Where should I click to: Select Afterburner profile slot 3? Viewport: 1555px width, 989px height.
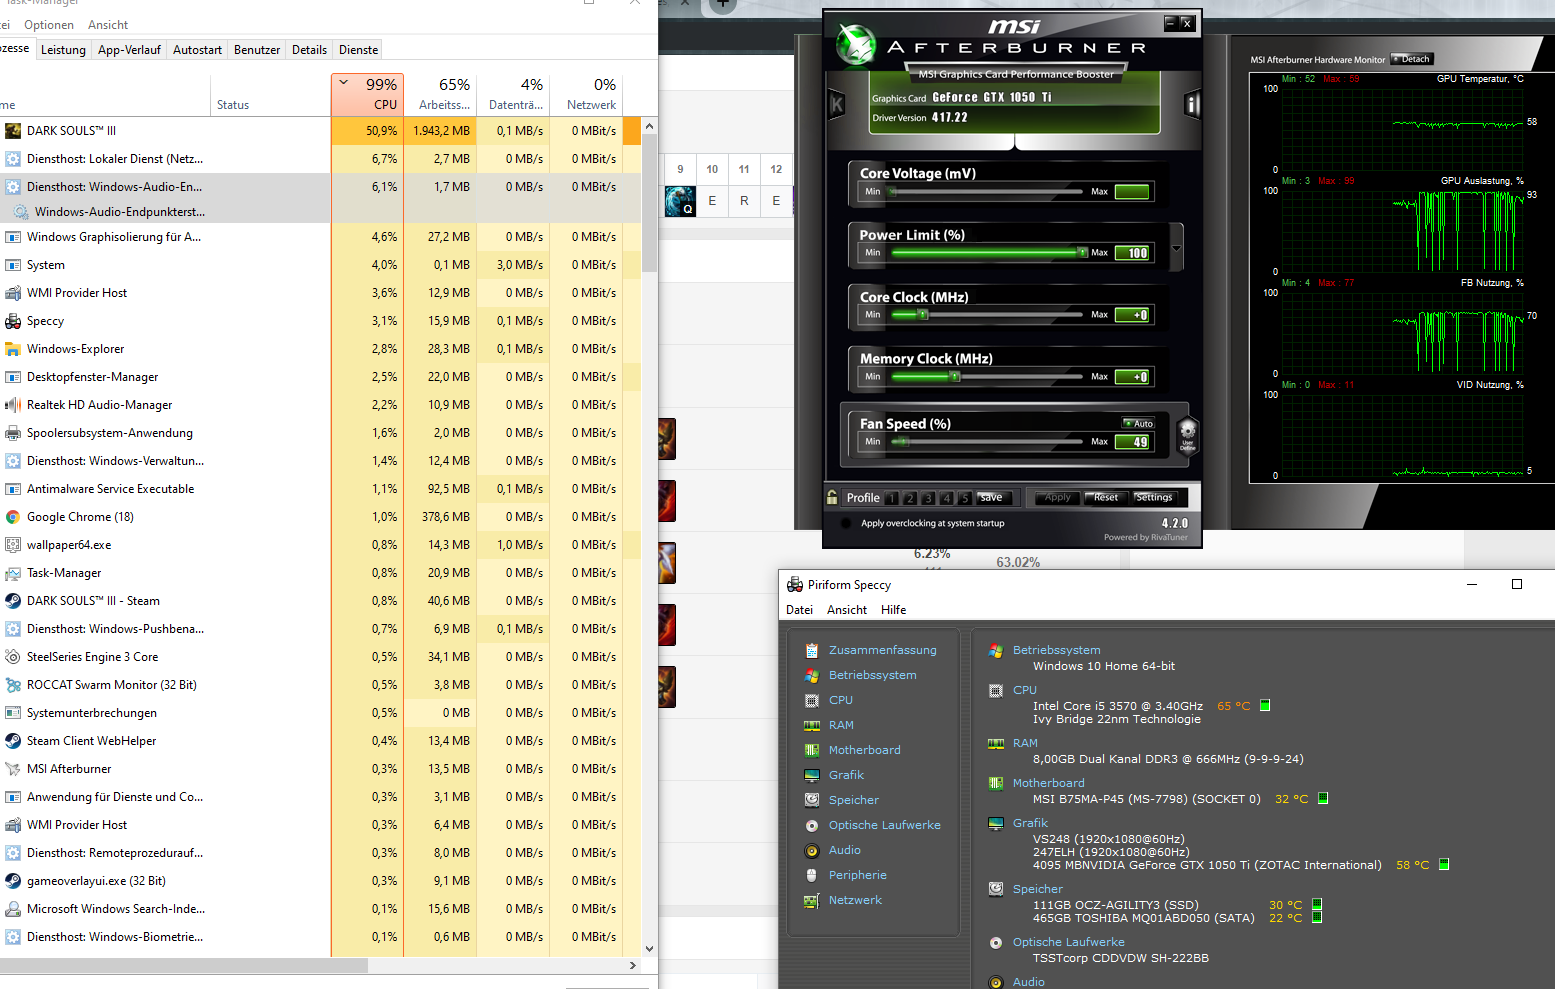tap(928, 498)
